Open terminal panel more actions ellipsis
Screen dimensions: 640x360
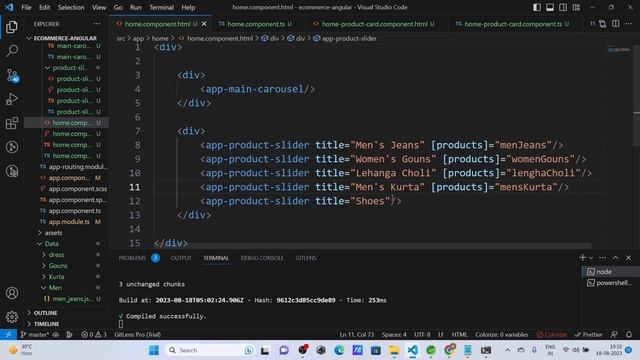[x=602, y=258]
